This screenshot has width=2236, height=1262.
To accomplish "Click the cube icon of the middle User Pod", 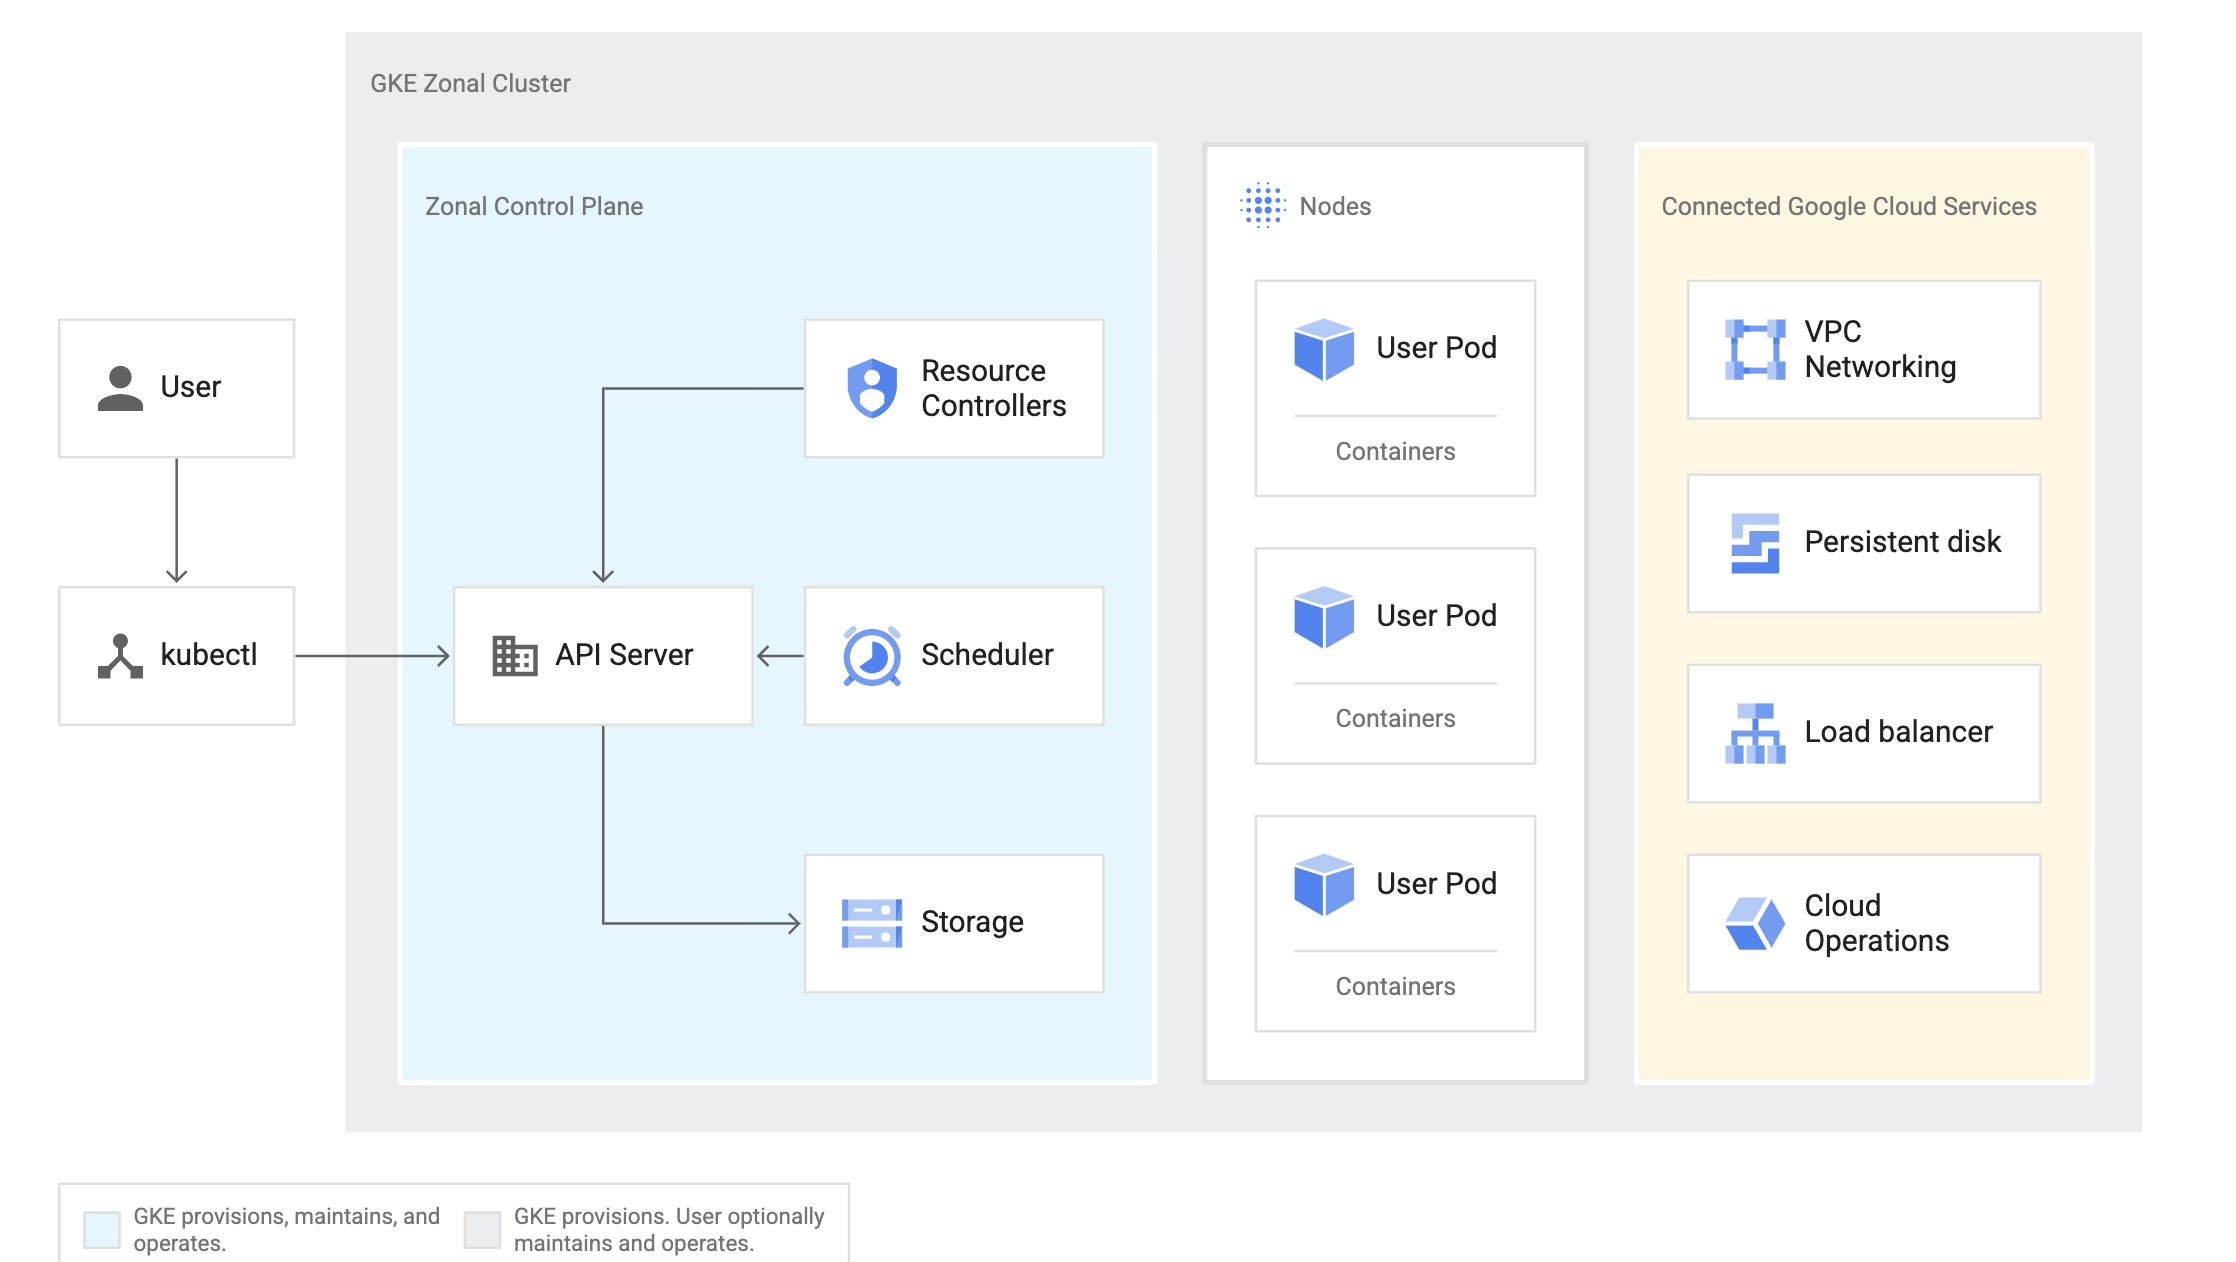I will (1324, 617).
